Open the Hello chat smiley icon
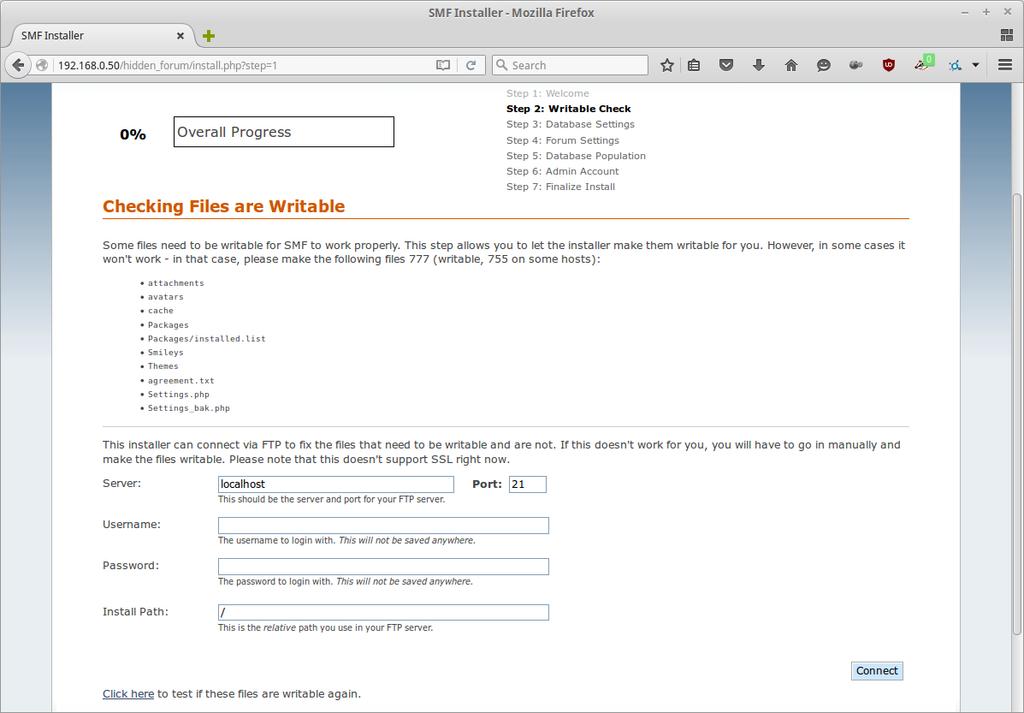Screen dimensions: 1024x713 [824, 65]
